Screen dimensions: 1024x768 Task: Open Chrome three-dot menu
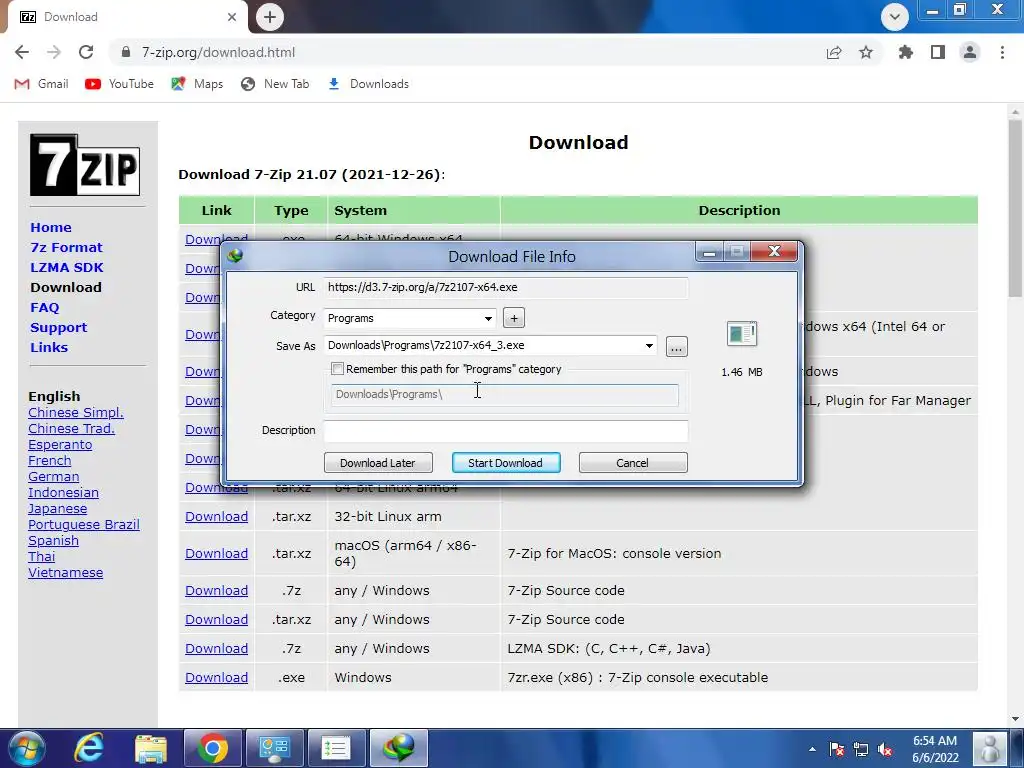pos(1002,52)
